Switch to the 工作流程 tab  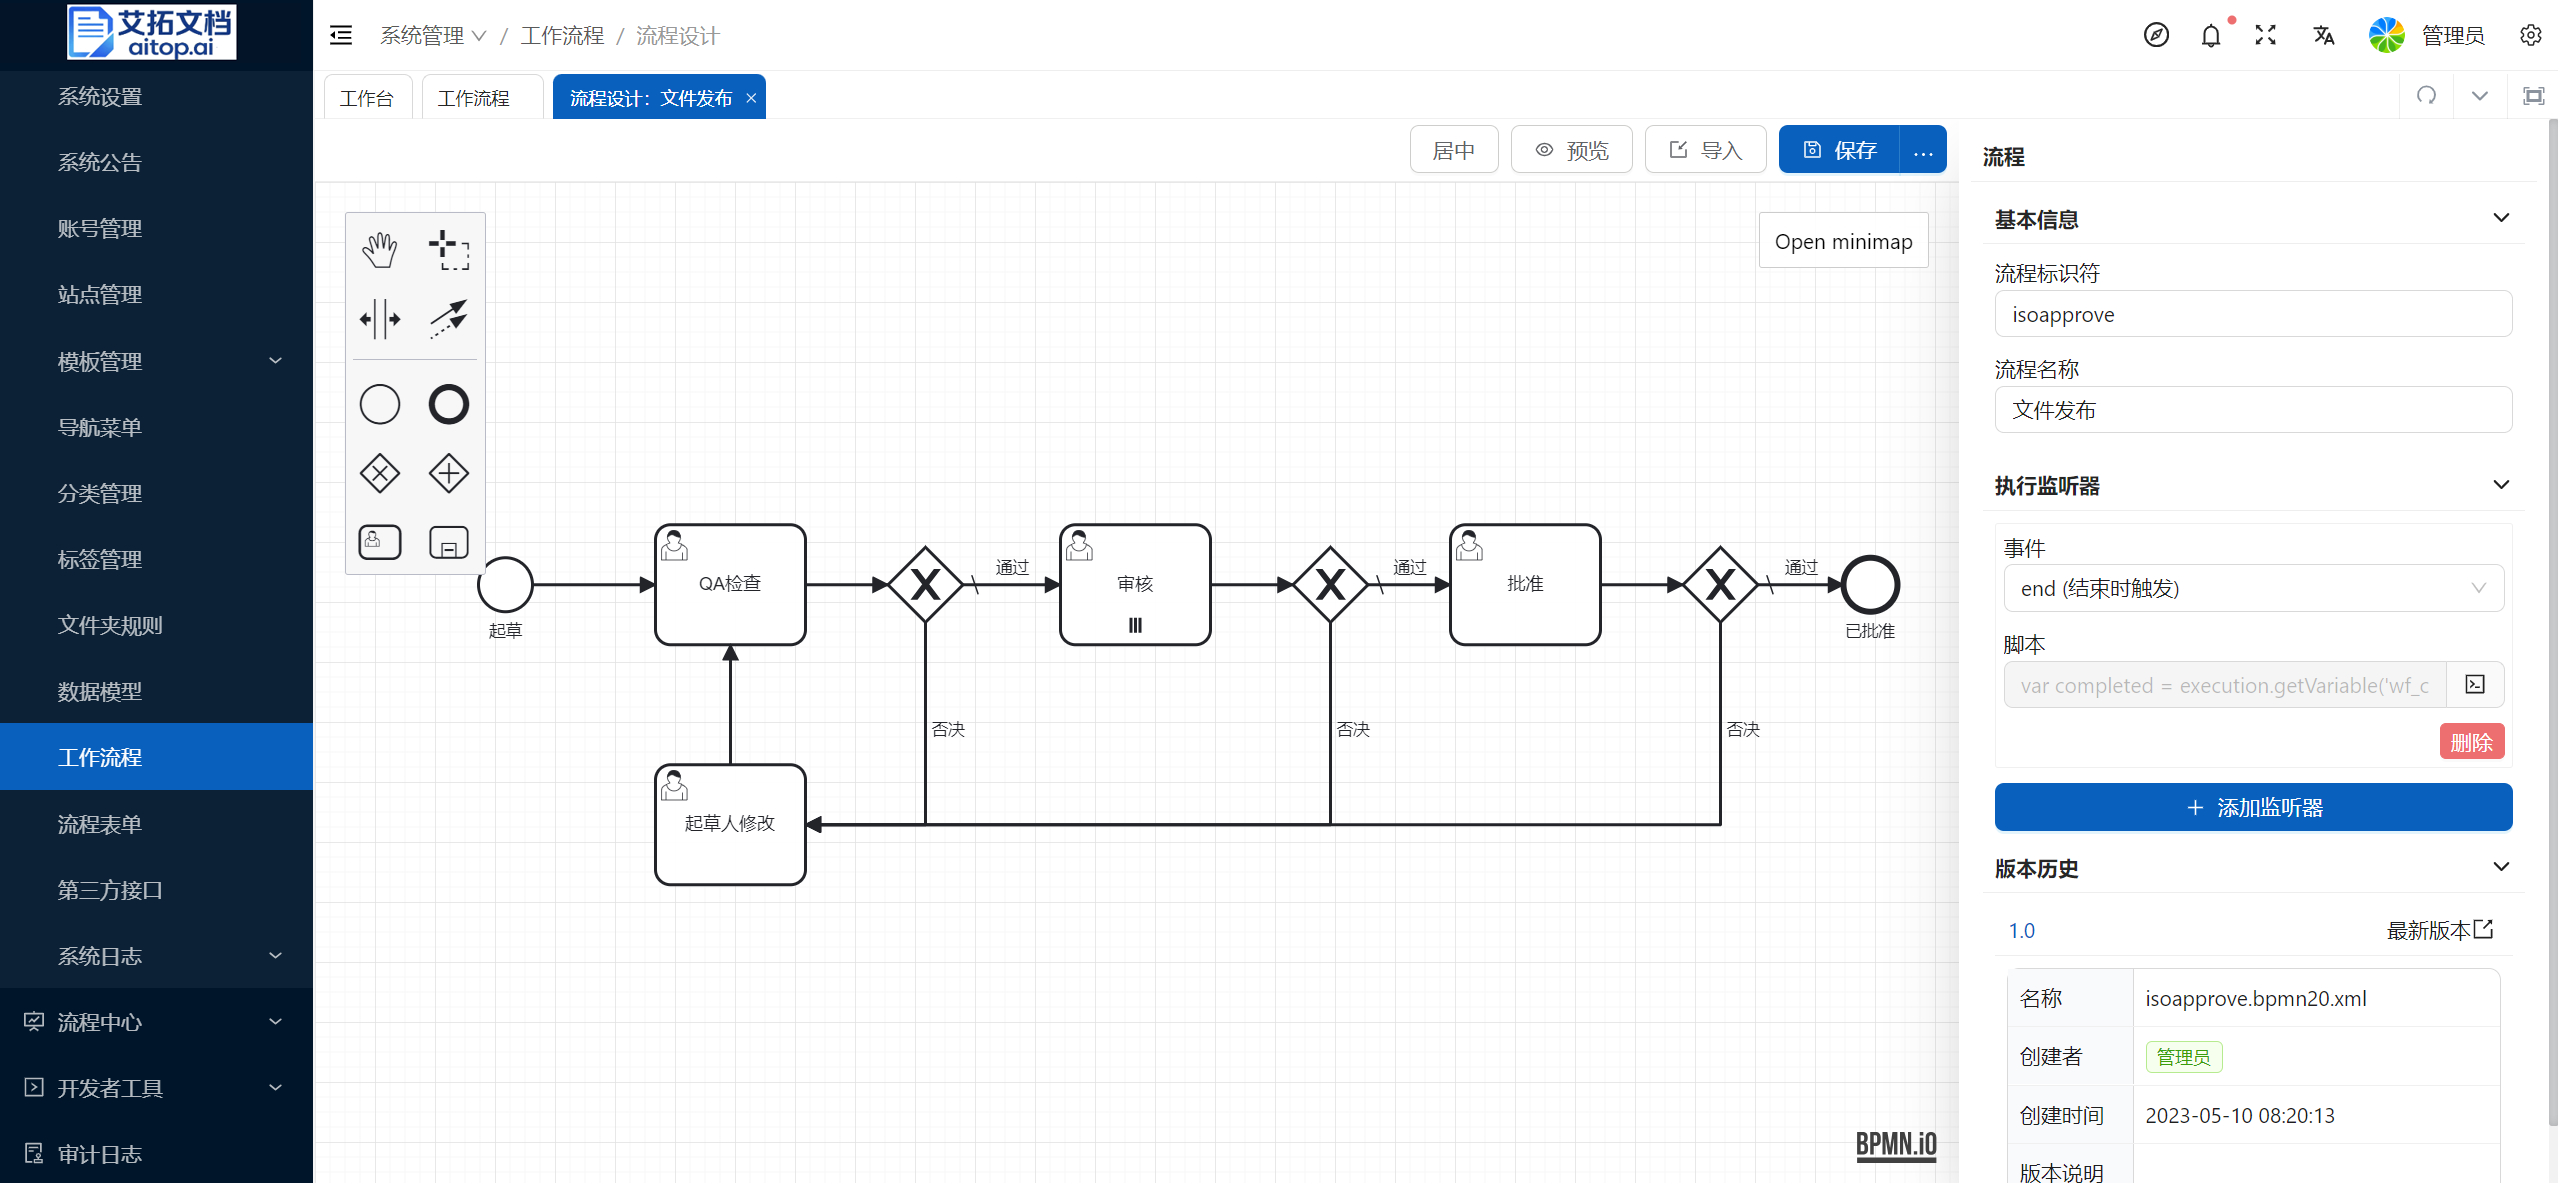(474, 98)
